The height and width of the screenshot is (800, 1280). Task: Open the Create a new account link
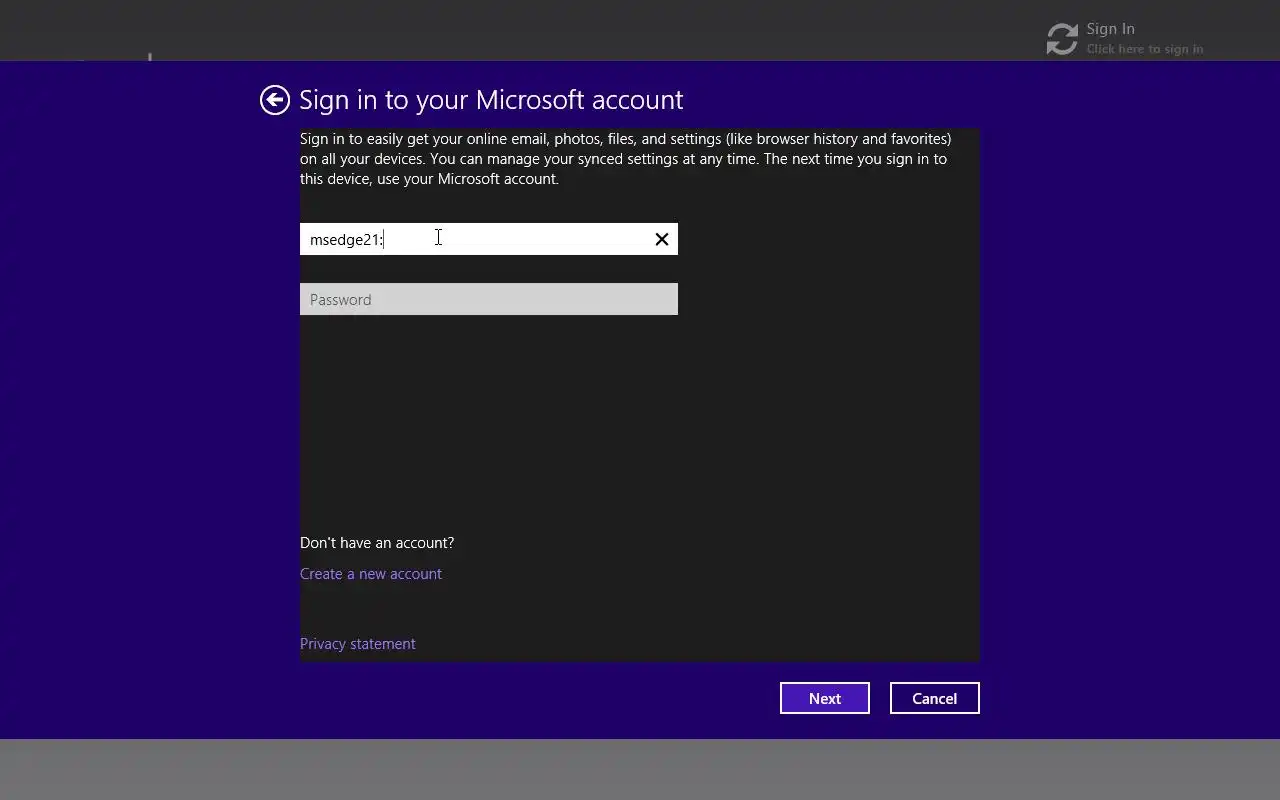tap(371, 574)
